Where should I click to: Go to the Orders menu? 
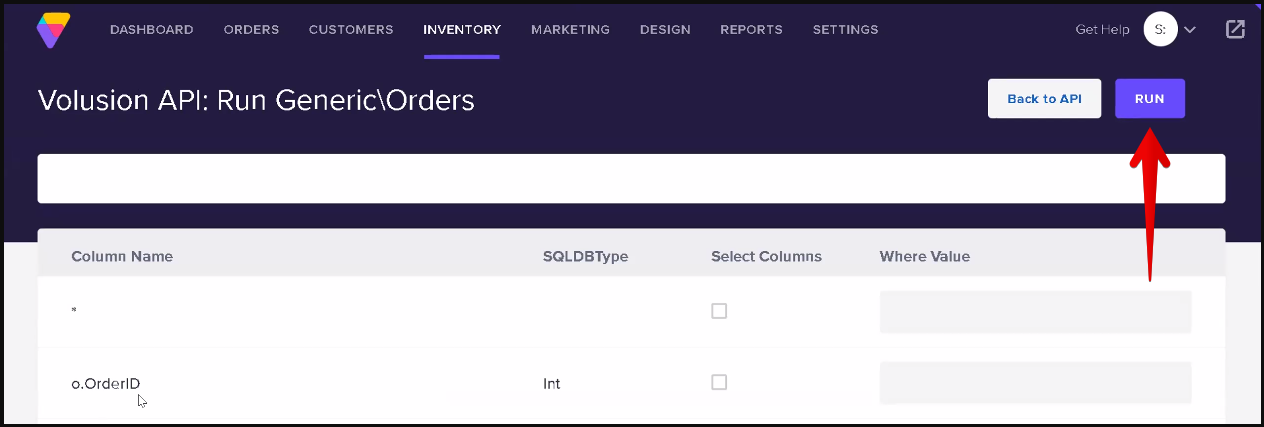(251, 30)
